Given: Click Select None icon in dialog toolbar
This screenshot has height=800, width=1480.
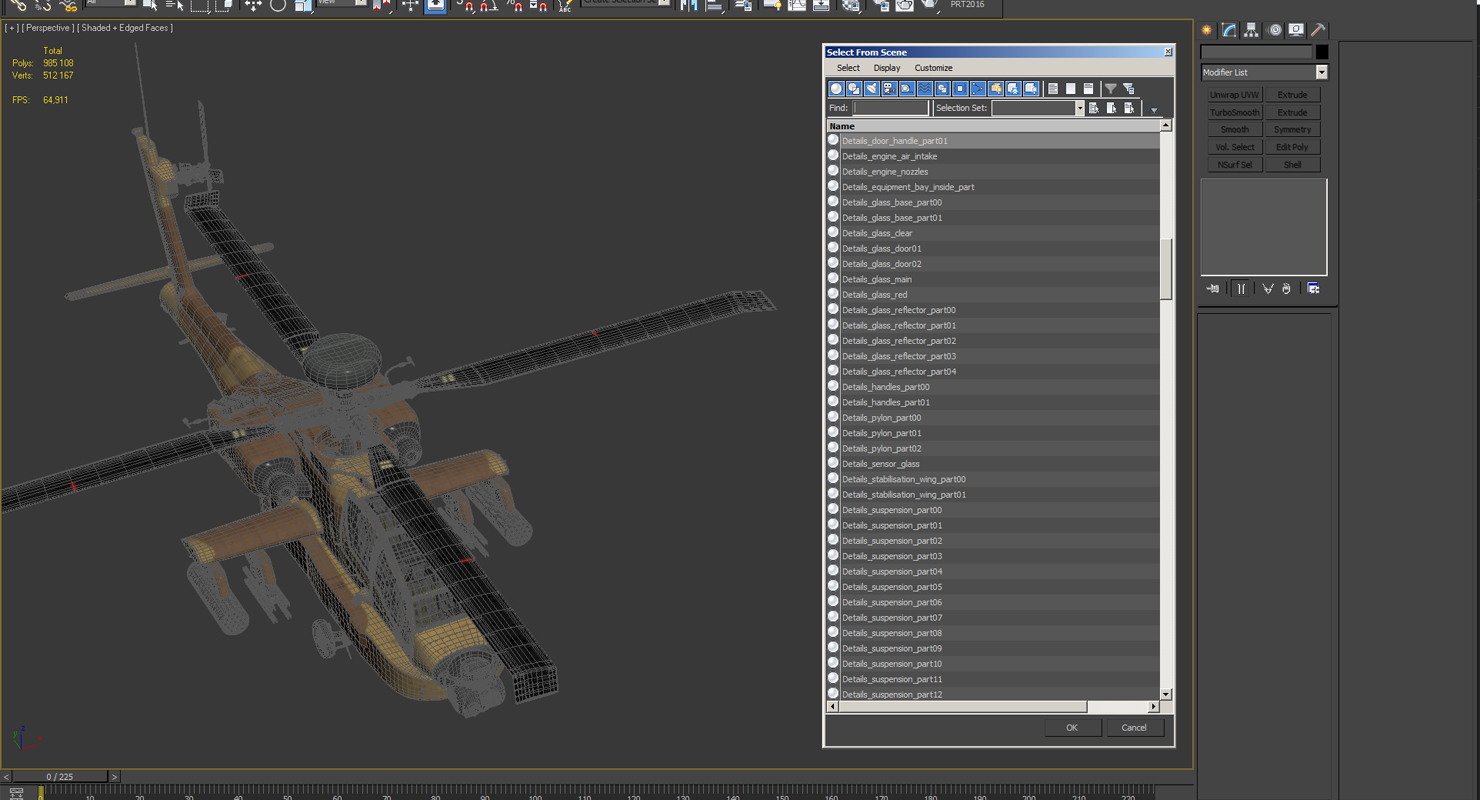Looking at the screenshot, I should 1071,89.
